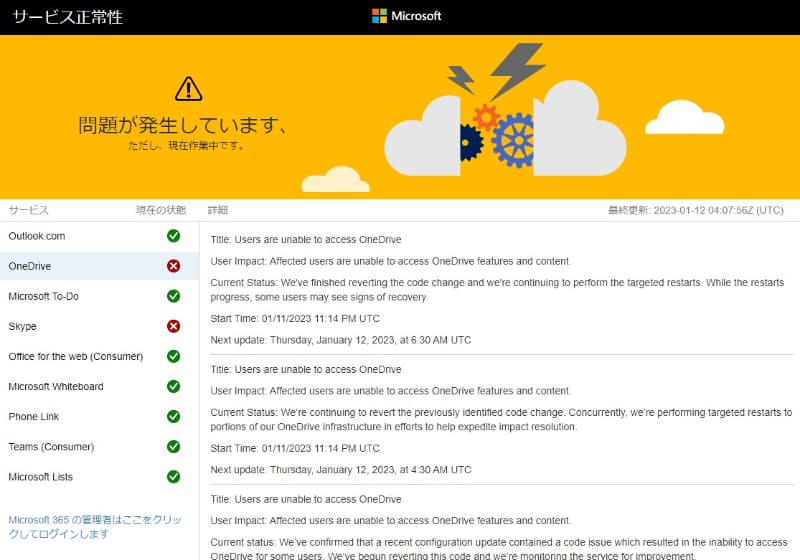Select Phone Link service entry
Image resolution: width=800 pixels, height=560 pixels.
tap(99, 417)
